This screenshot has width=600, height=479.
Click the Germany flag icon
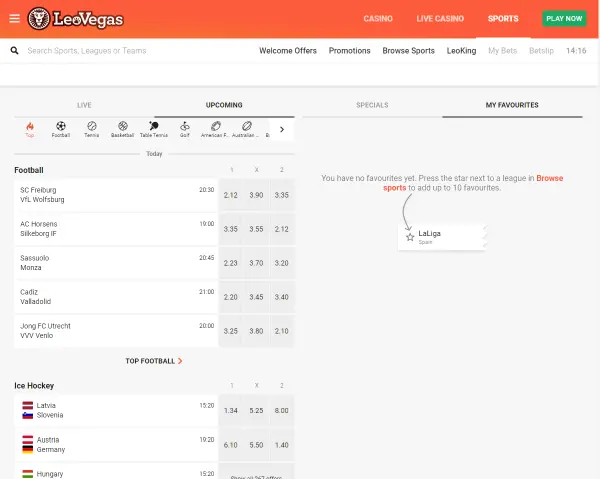point(28,450)
